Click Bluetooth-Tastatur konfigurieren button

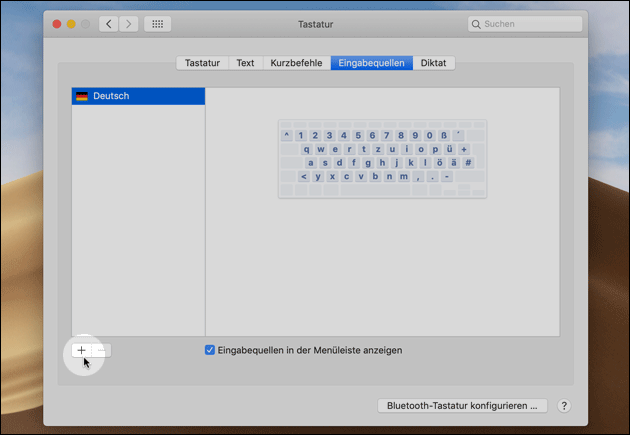462,406
